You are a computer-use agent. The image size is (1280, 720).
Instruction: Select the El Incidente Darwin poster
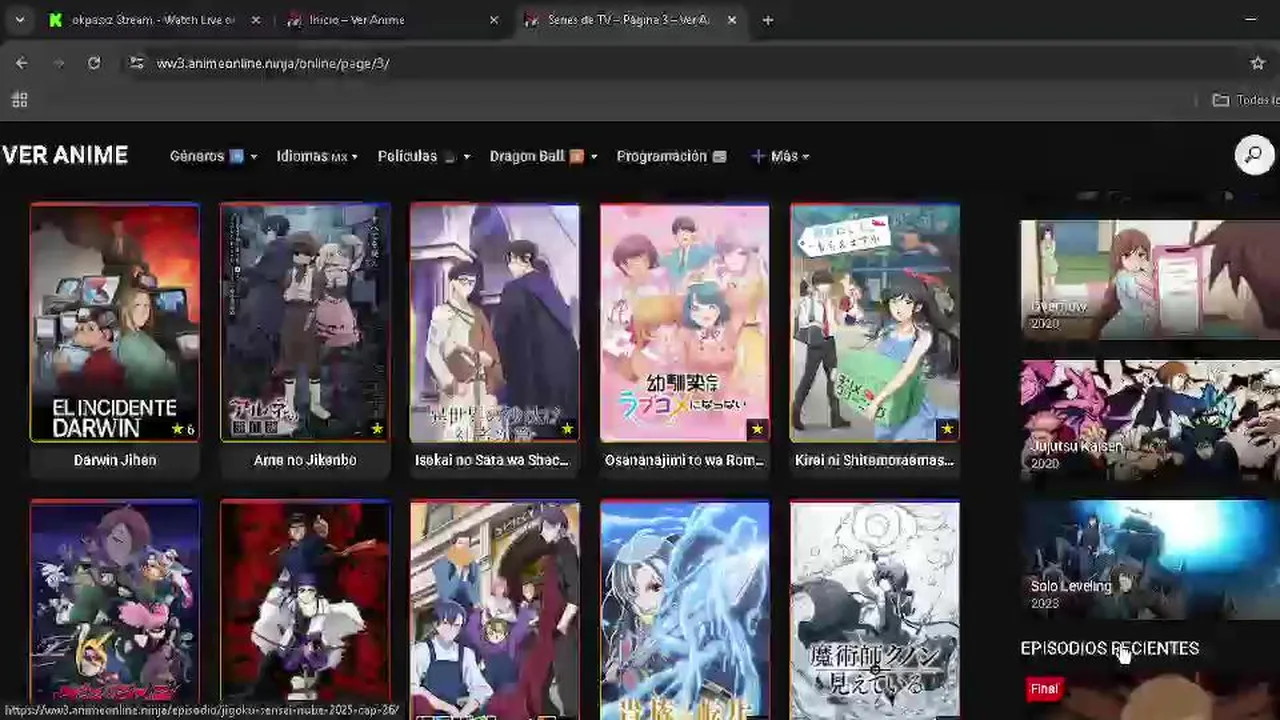point(115,322)
